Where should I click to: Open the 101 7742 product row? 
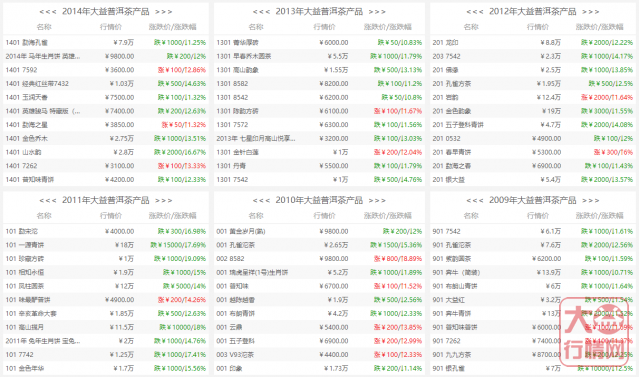click(106, 355)
